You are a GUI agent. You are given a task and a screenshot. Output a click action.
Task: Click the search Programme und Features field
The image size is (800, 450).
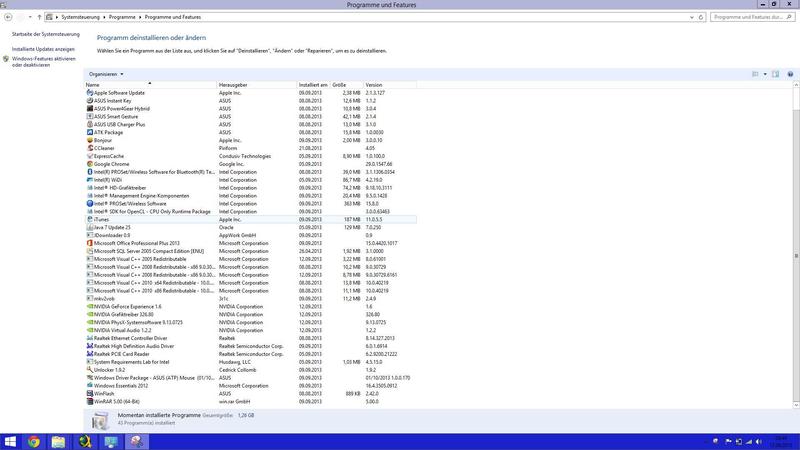pyautogui.click(x=752, y=17)
